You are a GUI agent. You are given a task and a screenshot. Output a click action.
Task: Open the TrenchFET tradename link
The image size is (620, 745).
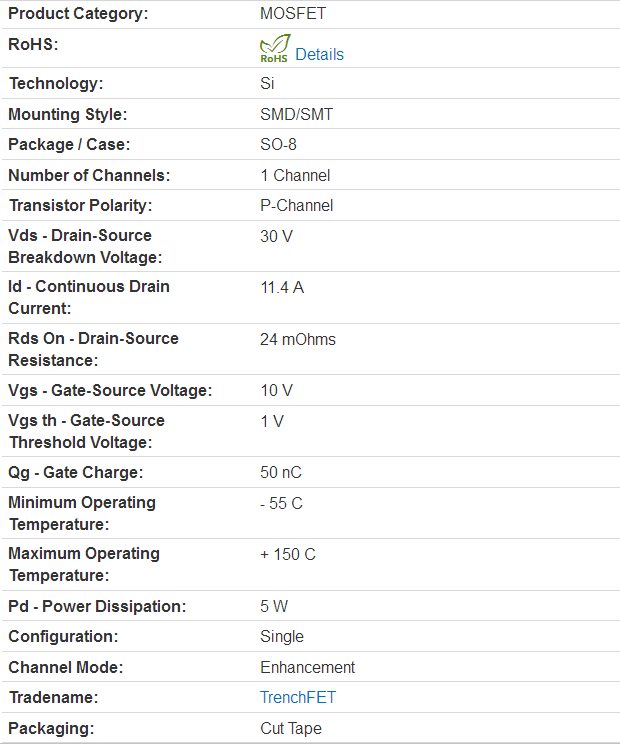point(298,697)
